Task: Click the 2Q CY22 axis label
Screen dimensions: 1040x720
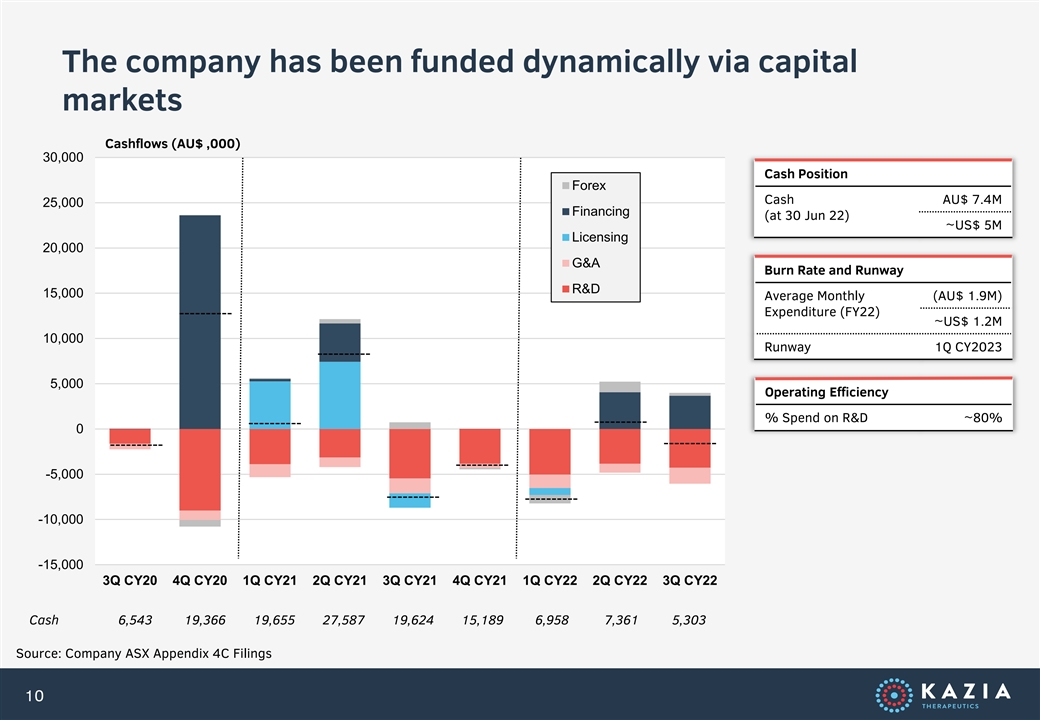Action: 619,581
